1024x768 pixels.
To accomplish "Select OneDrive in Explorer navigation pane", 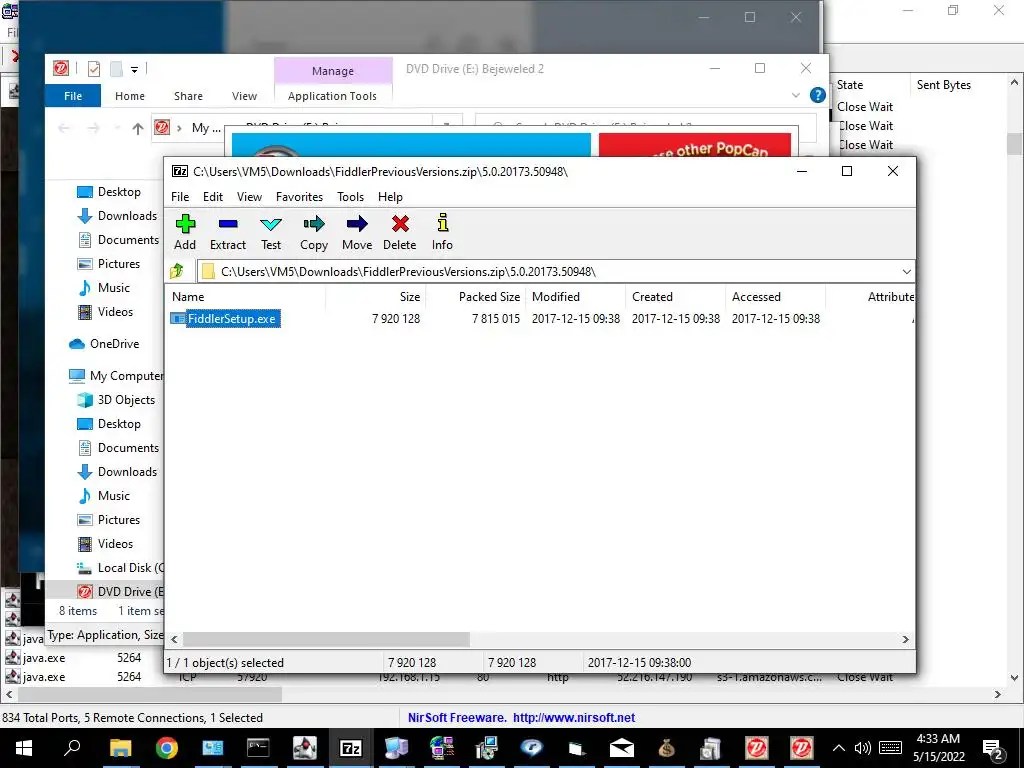I will [114, 344].
